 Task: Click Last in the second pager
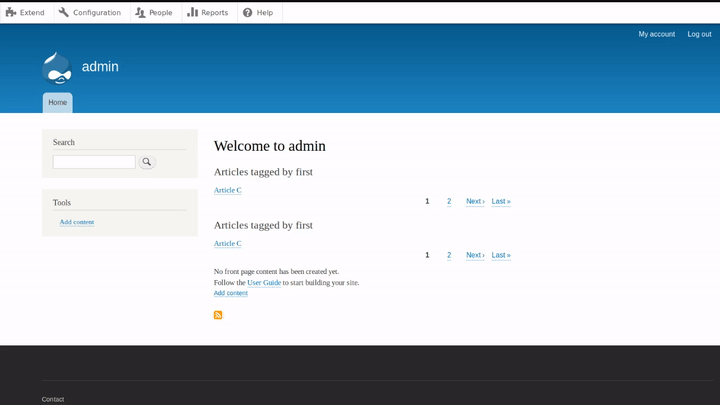coord(501,255)
